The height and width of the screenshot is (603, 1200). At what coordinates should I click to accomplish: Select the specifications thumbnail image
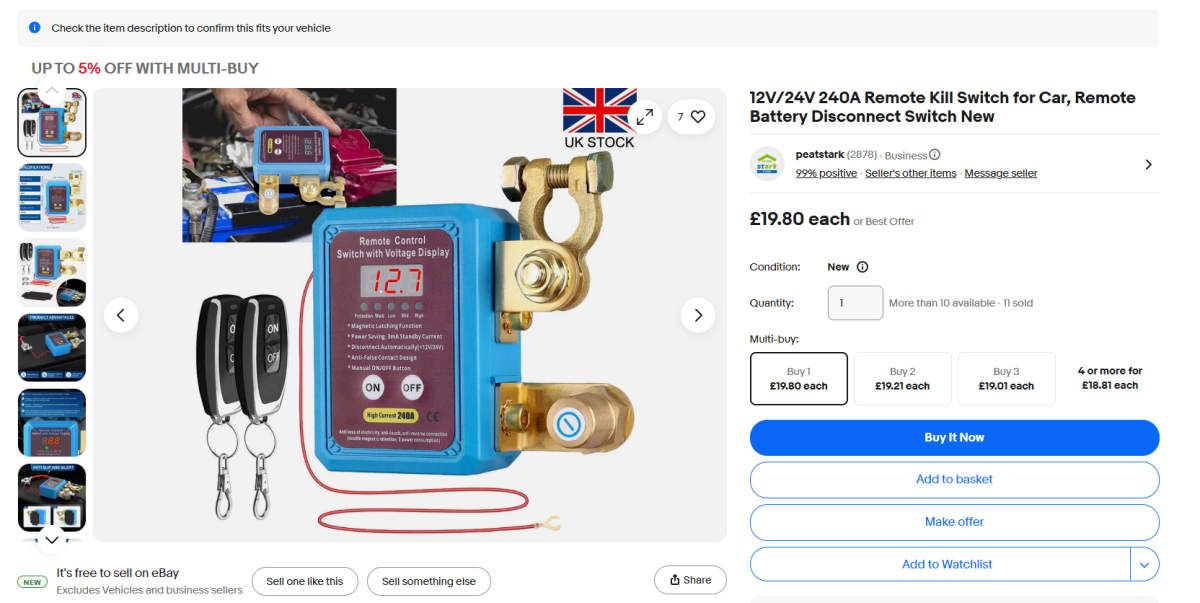click(52, 197)
